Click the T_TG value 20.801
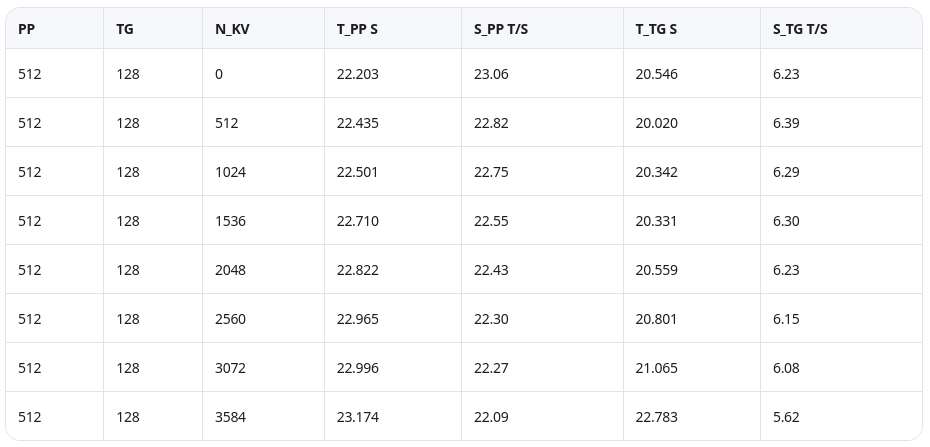This screenshot has width=930, height=447. point(656,319)
